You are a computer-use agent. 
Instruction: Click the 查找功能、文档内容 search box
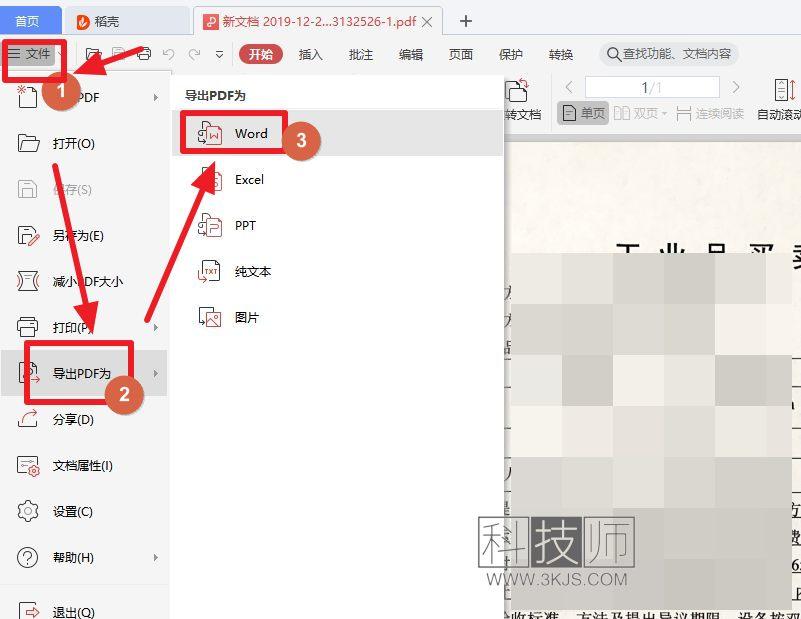(669, 54)
